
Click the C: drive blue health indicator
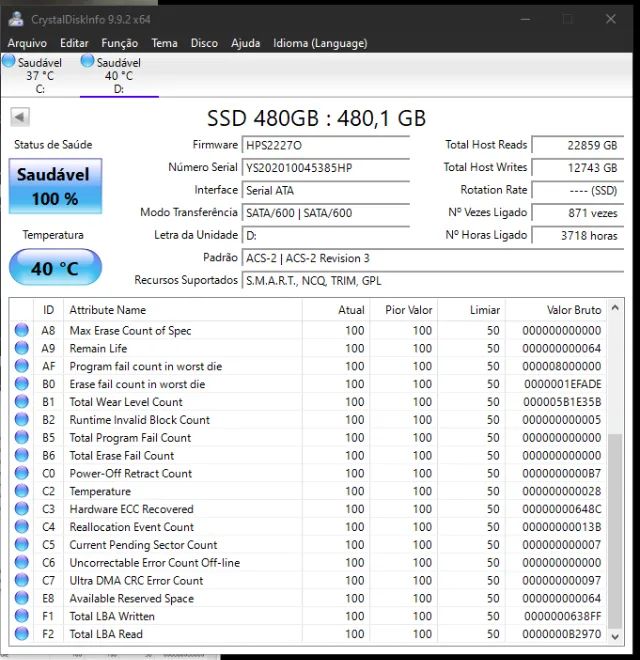(x=8, y=61)
